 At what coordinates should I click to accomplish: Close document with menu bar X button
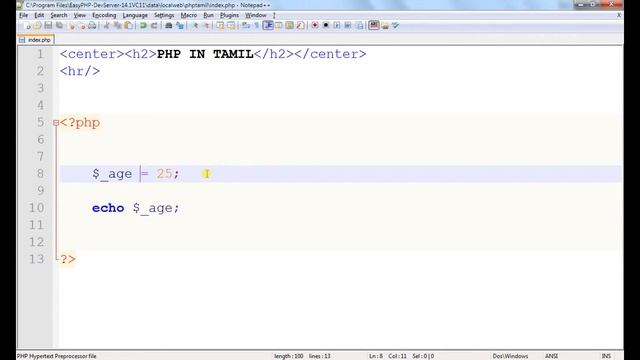click(x=619, y=15)
